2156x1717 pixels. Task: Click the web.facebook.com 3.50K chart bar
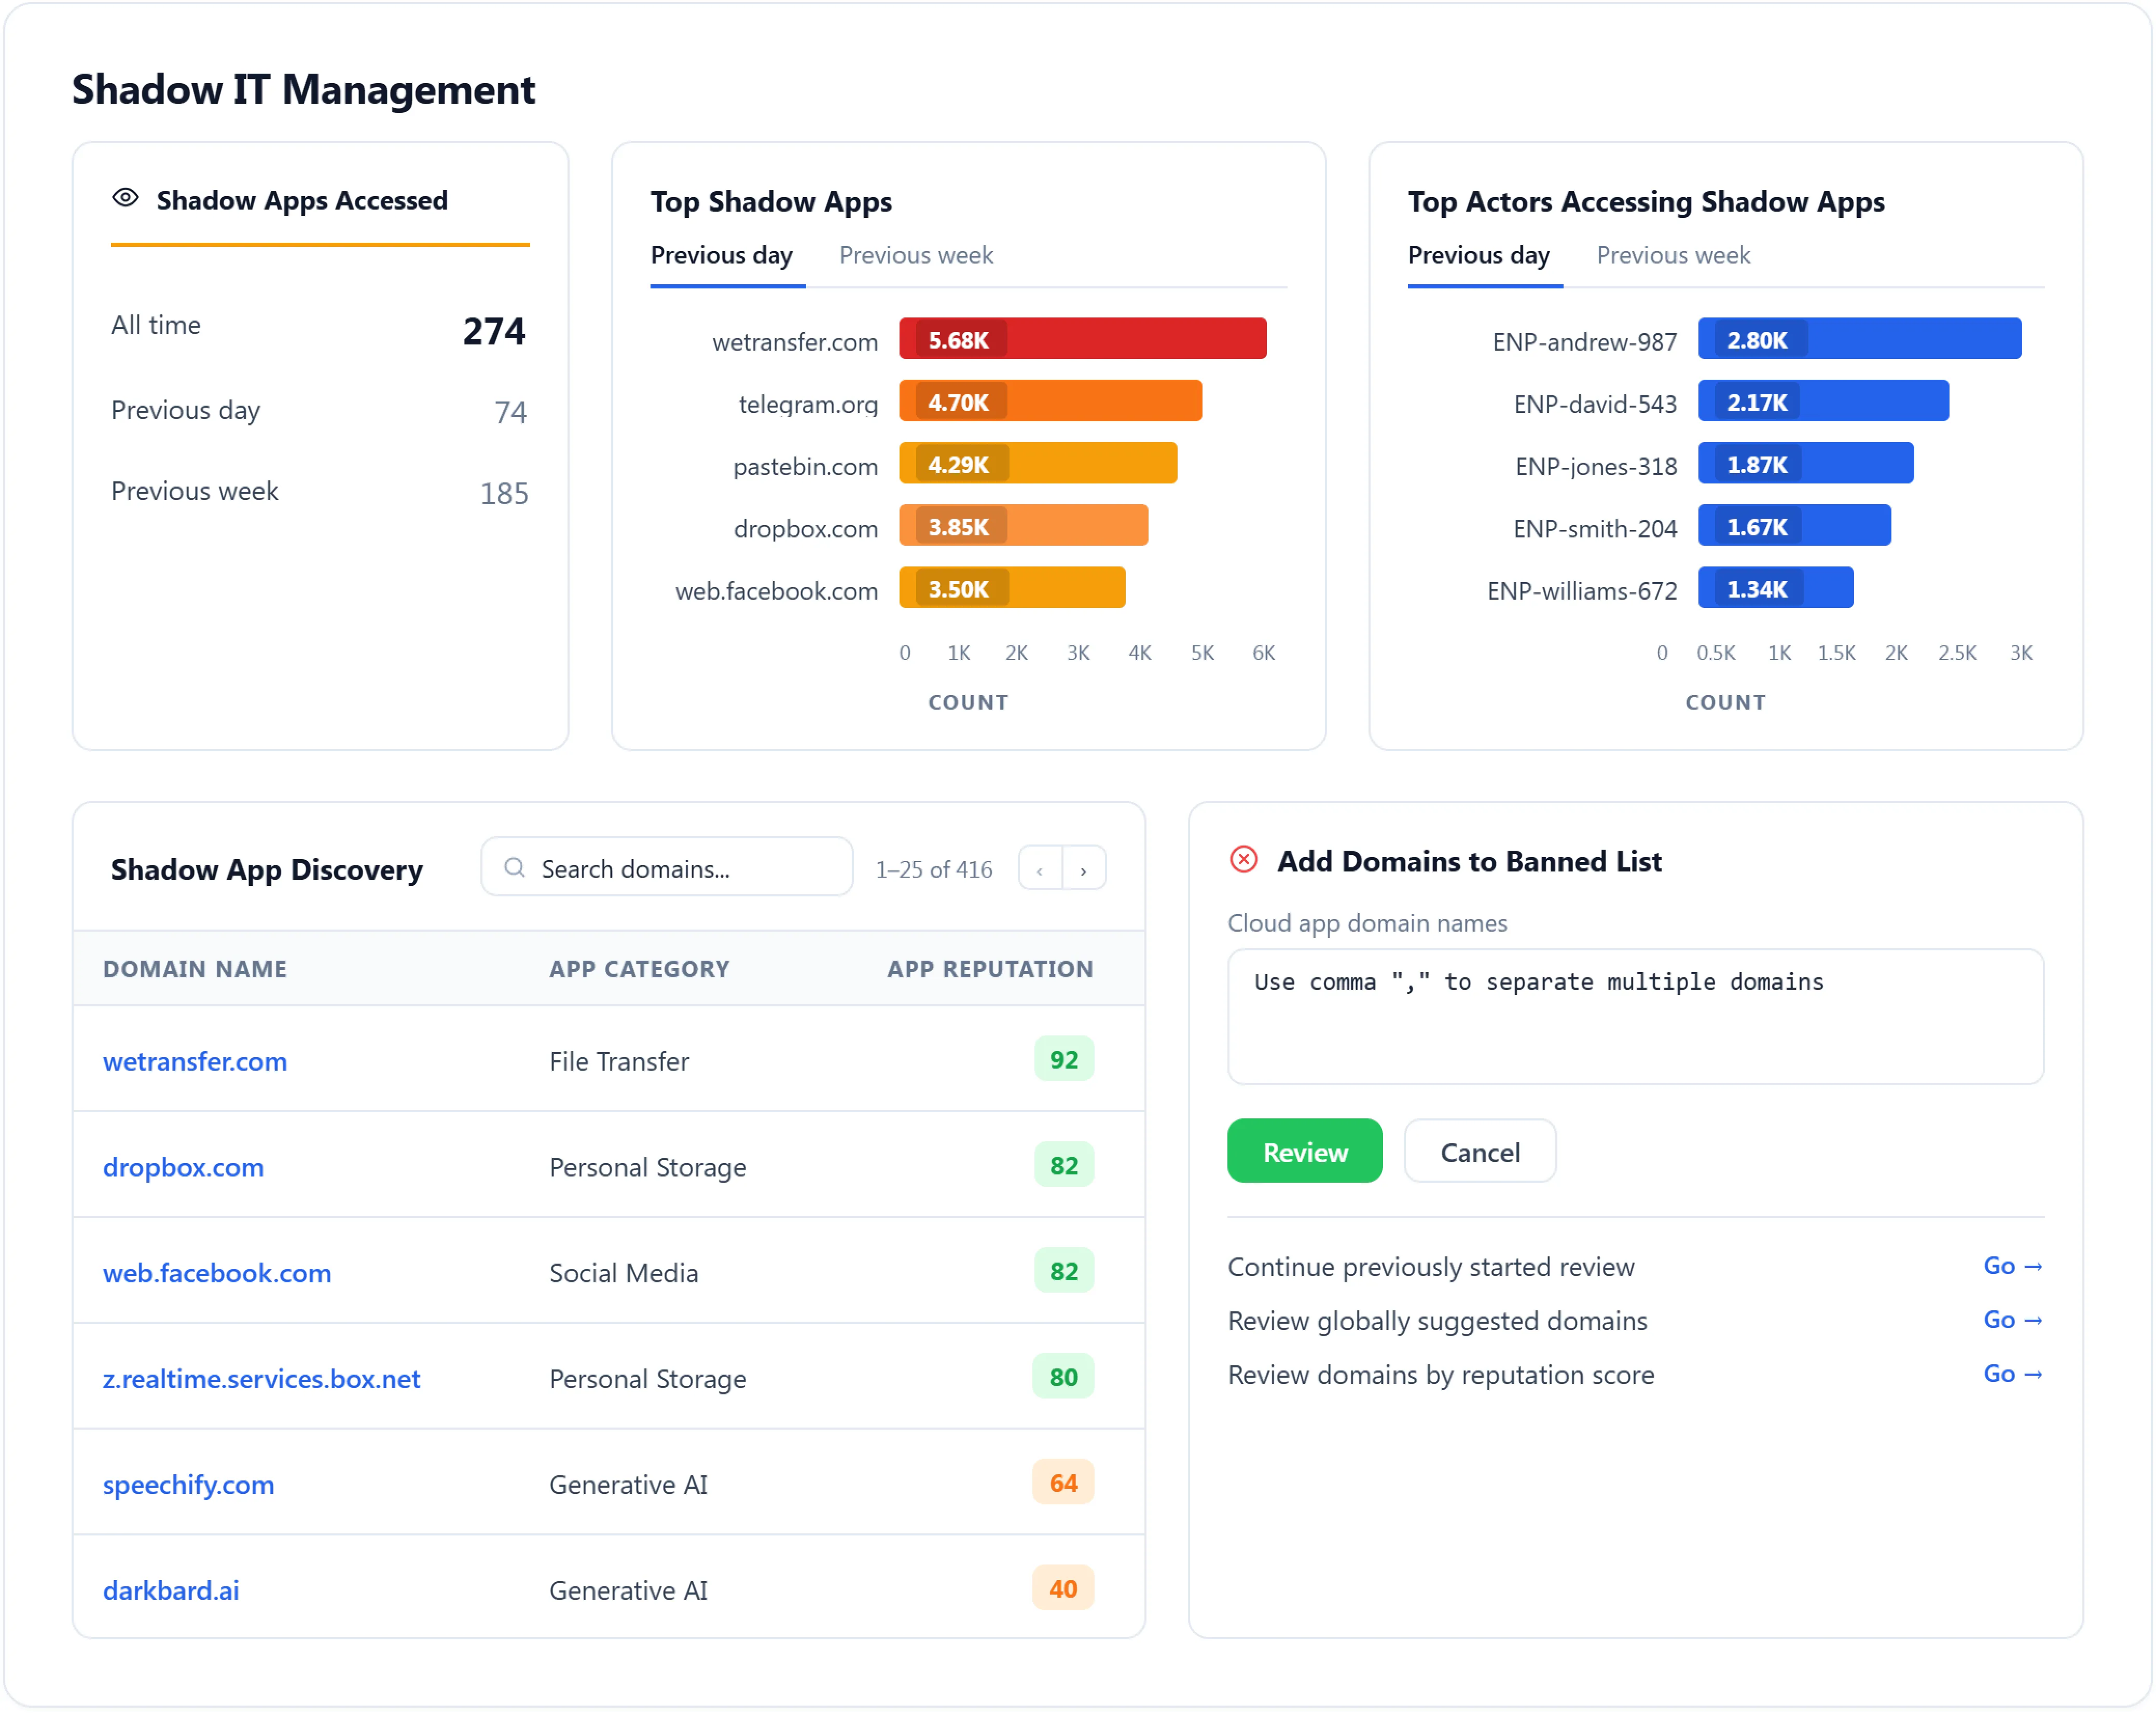[x=1012, y=587]
